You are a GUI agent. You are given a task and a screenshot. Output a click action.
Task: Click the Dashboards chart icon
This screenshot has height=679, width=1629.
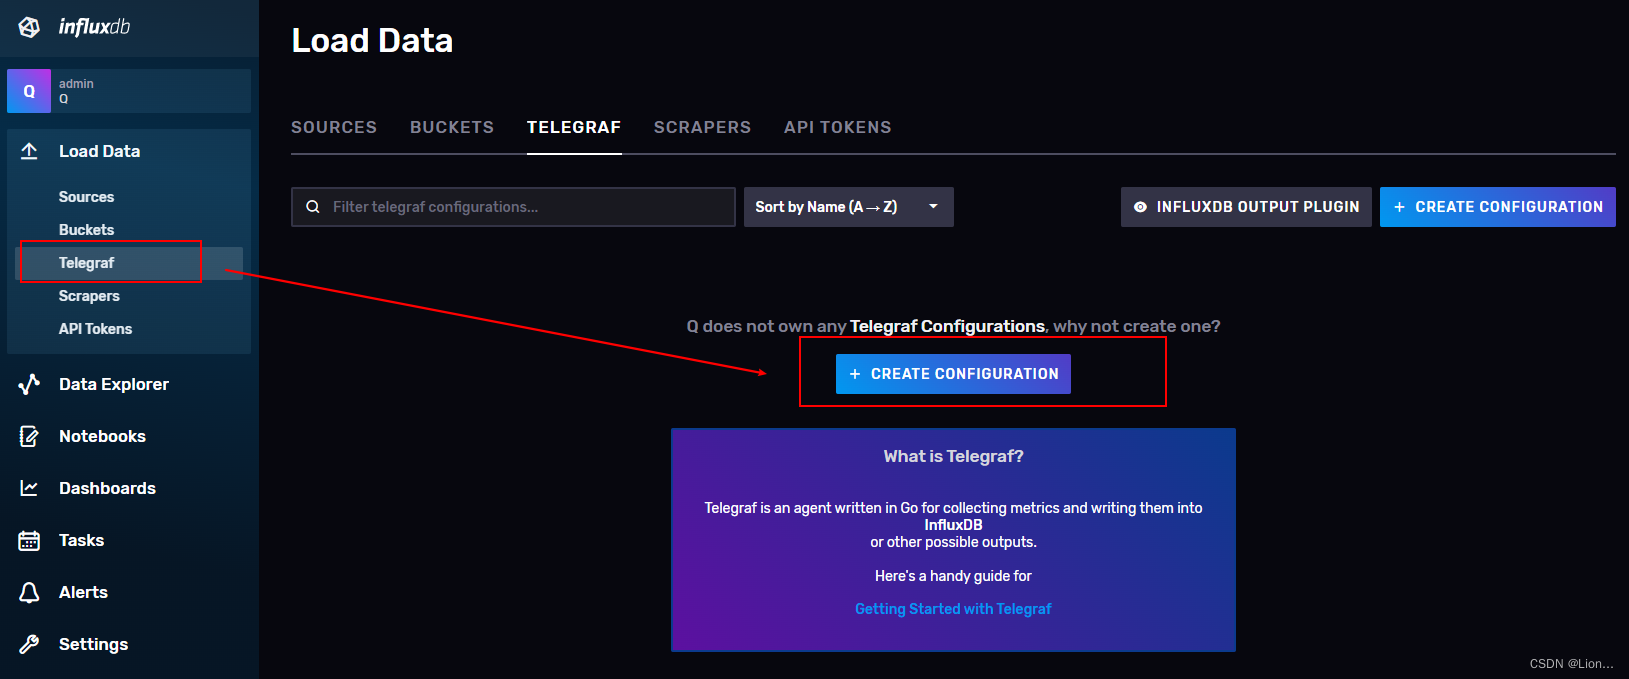tap(29, 488)
